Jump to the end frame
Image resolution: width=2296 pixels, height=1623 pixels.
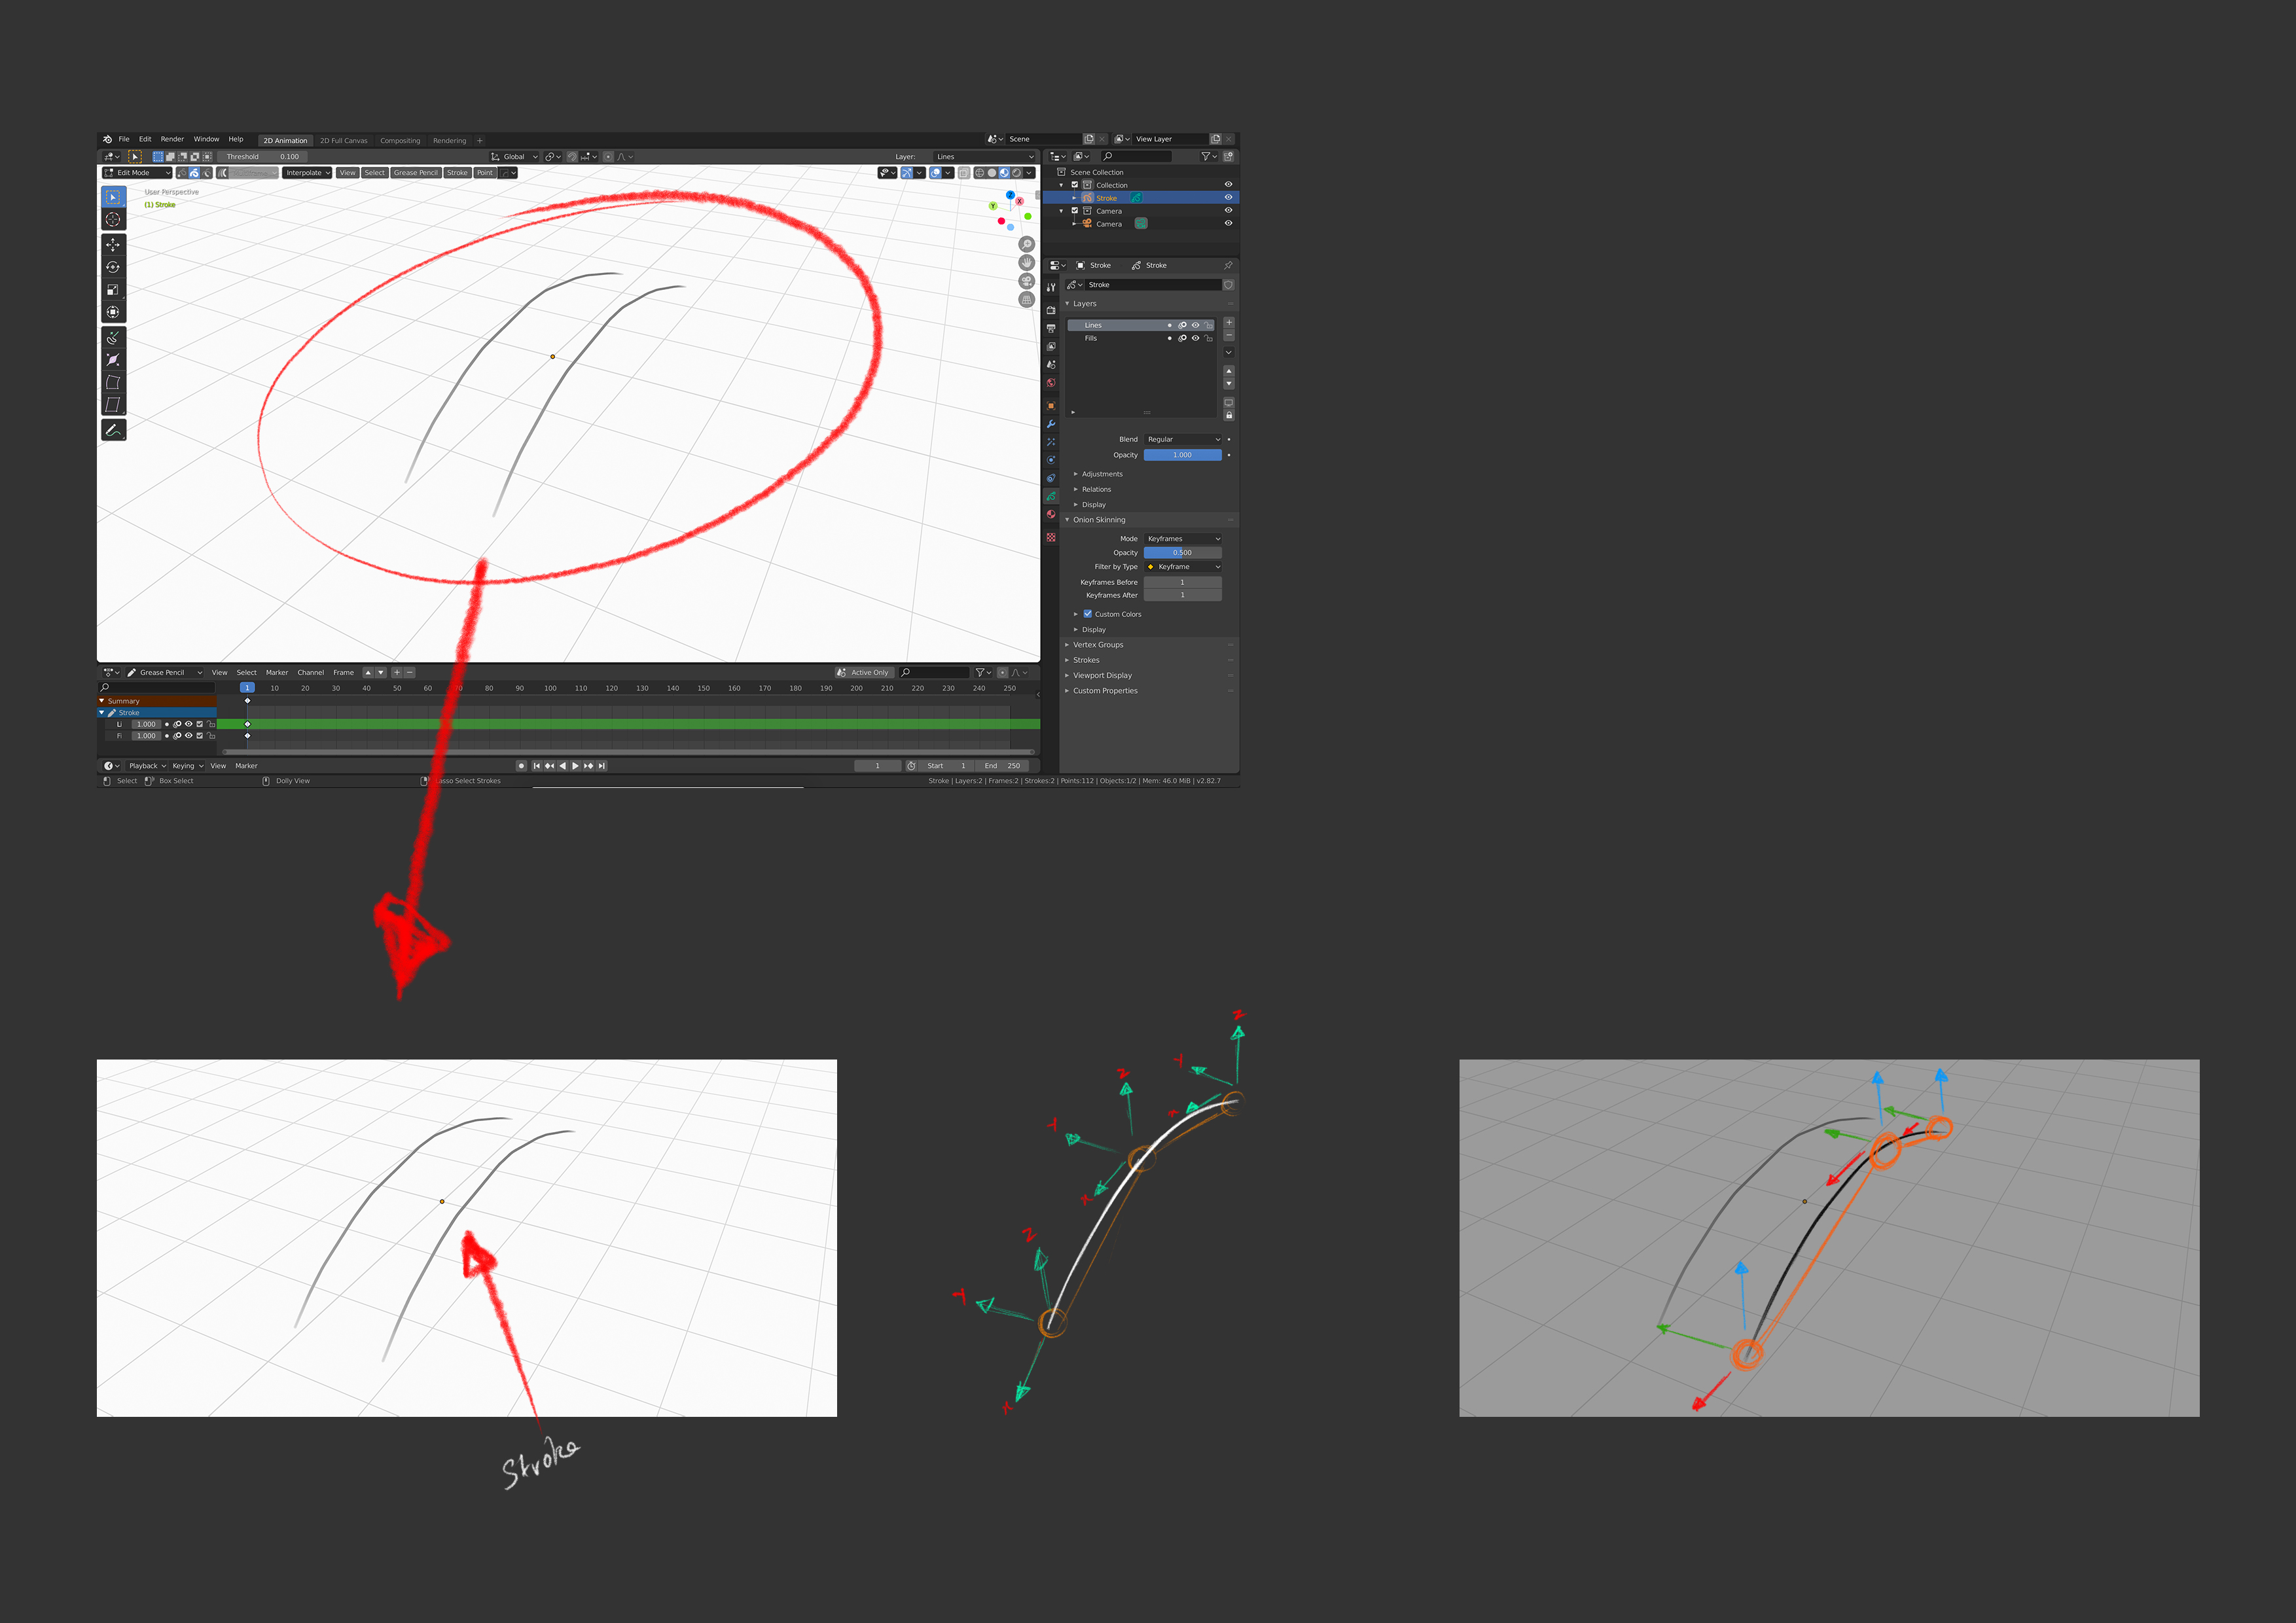click(601, 766)
